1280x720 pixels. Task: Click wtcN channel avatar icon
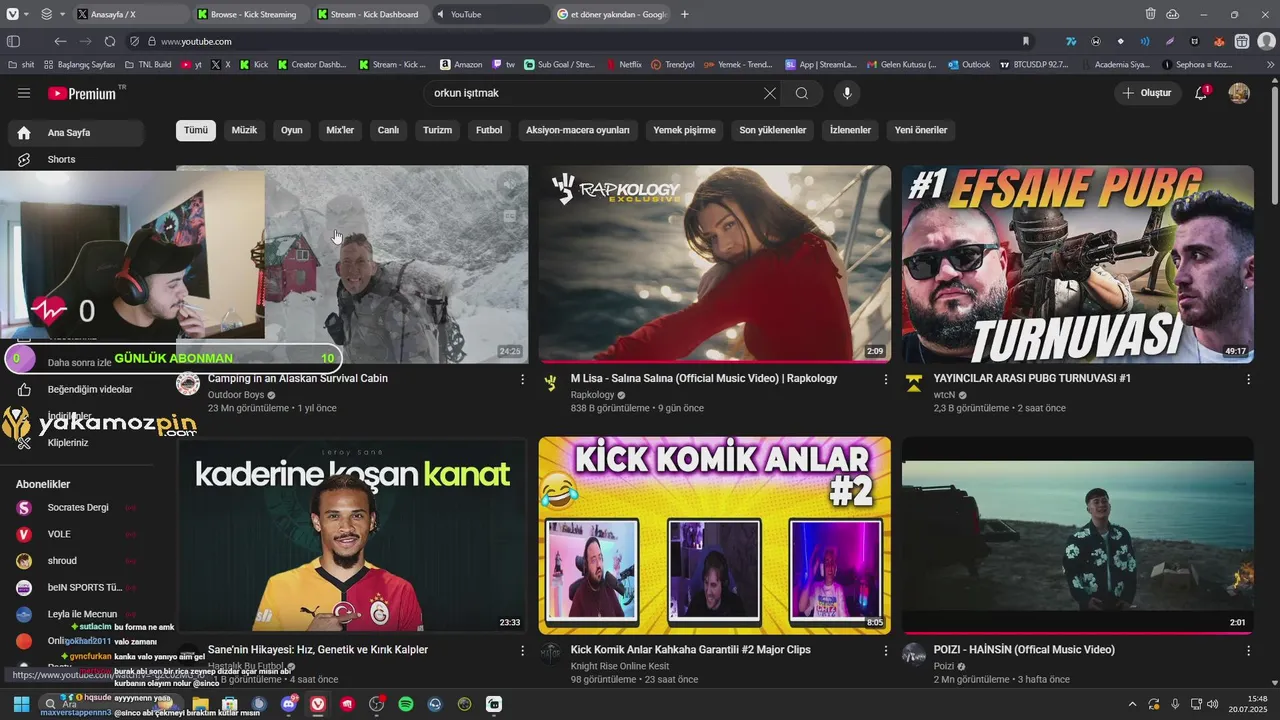tap(913, 383)
